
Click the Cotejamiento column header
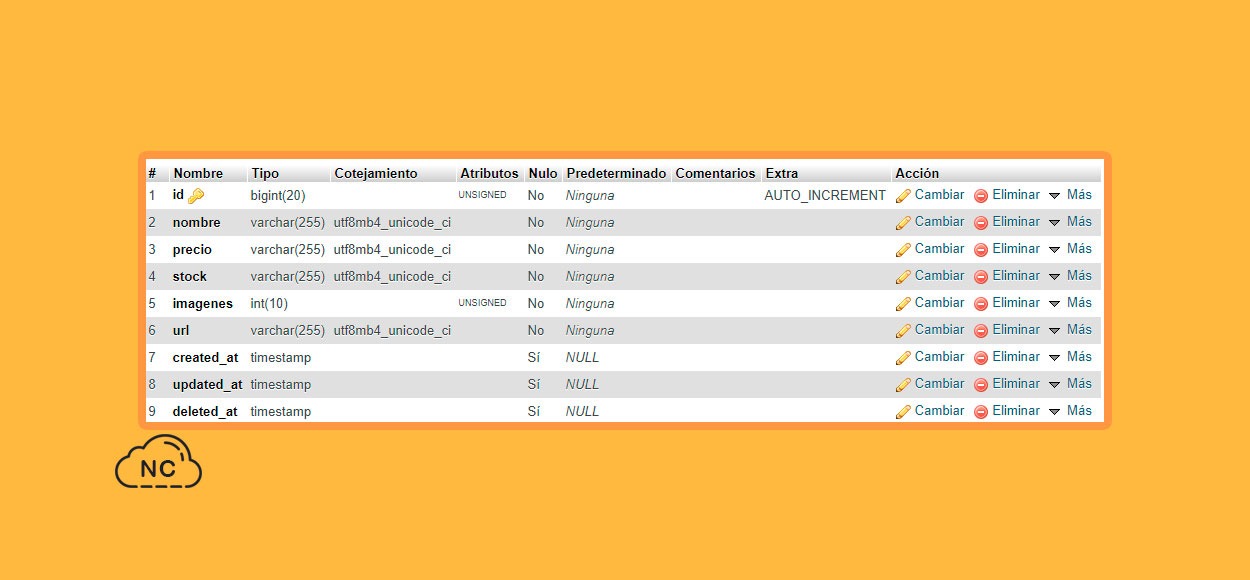coord(376,173)
